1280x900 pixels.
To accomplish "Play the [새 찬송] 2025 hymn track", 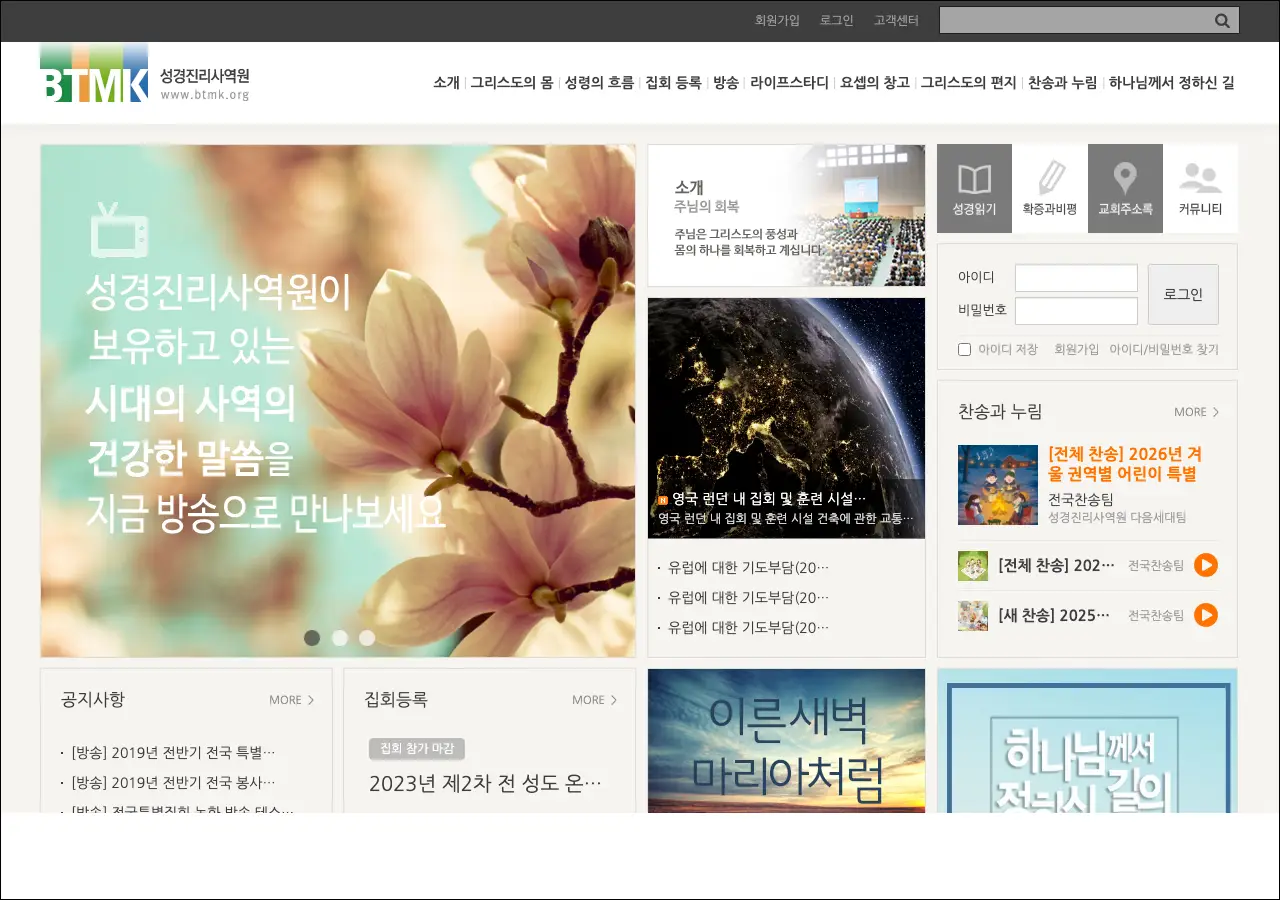I will pyautogui.click(x=1205, y=615).
